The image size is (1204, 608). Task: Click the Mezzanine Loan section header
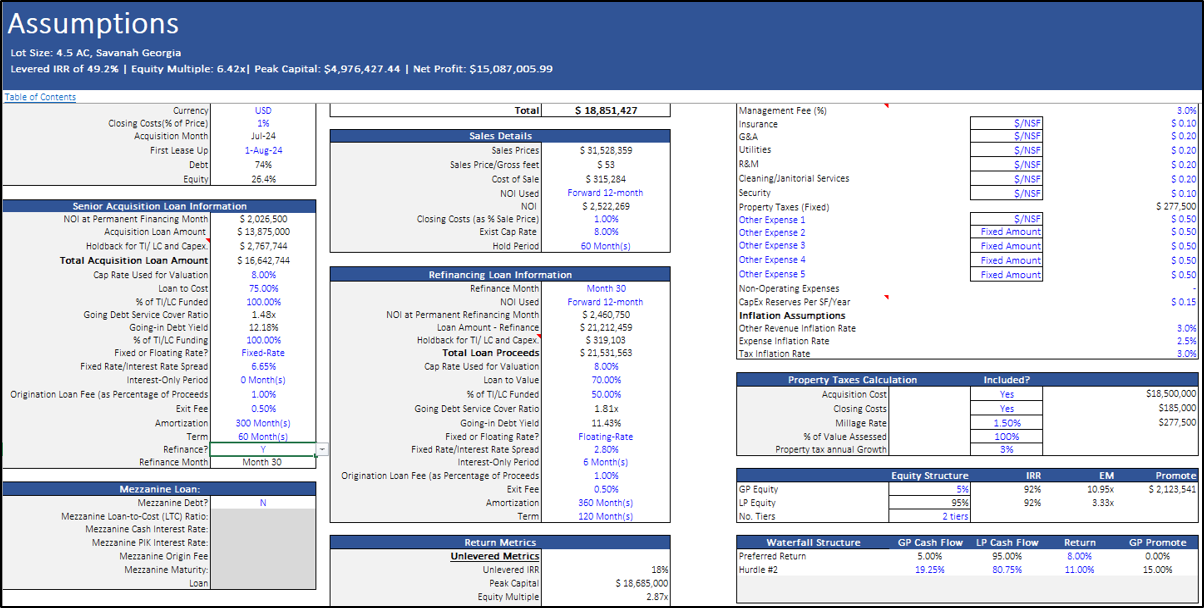160,489
